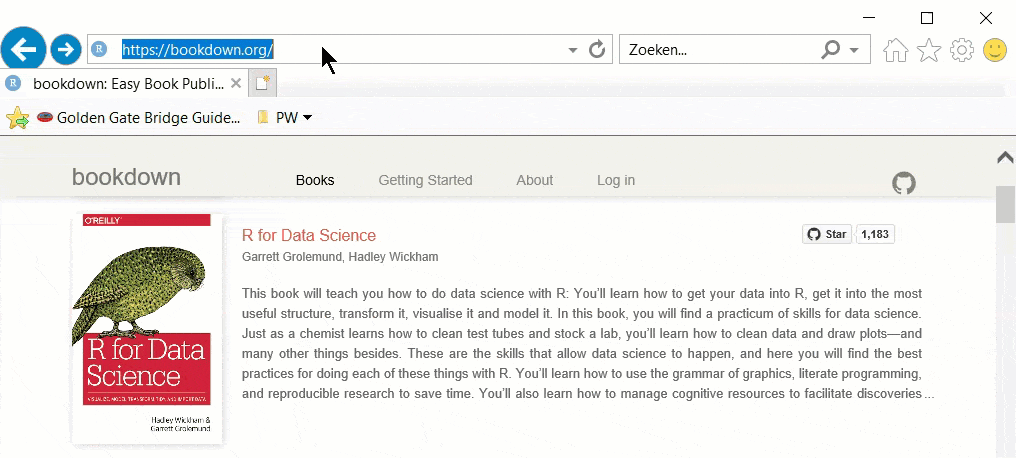This screenshot has width=1016, height=458.
Task: Click the GitHub Star button
Action: point(827,234)
